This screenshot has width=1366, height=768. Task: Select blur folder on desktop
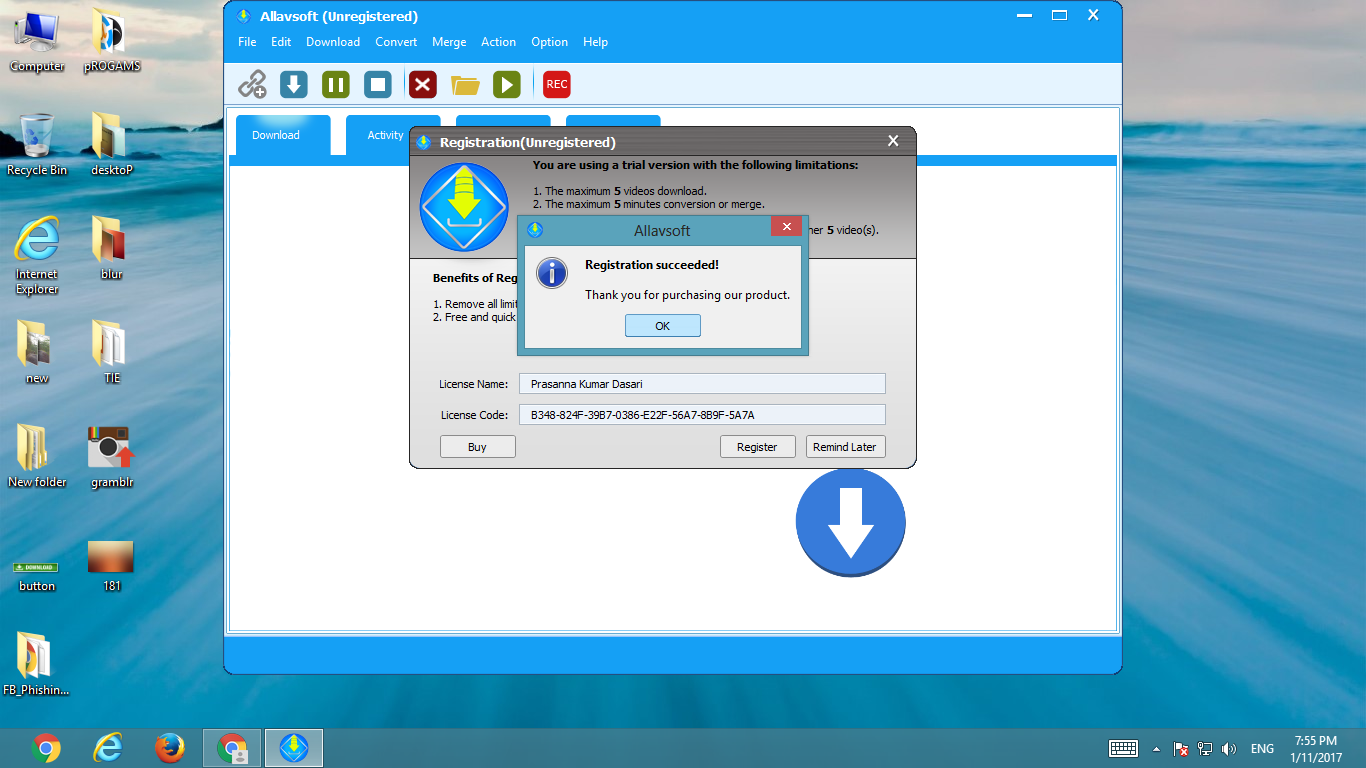112,249
